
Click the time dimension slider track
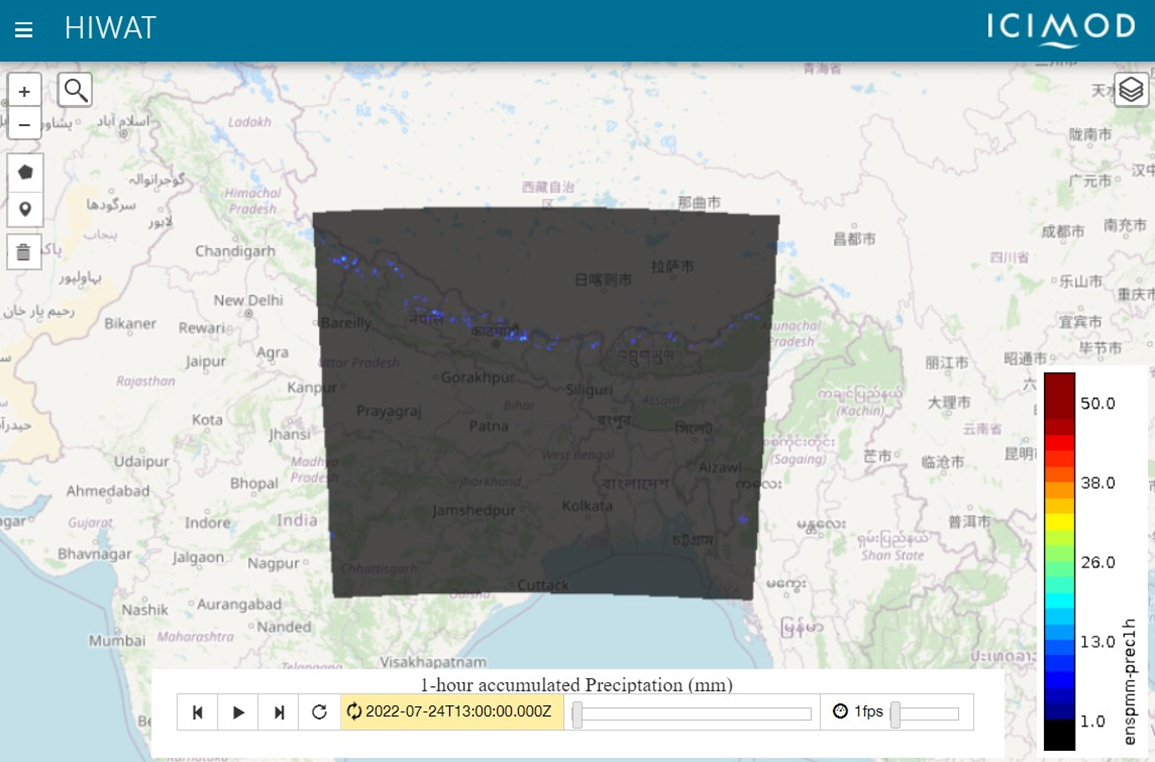692,714
